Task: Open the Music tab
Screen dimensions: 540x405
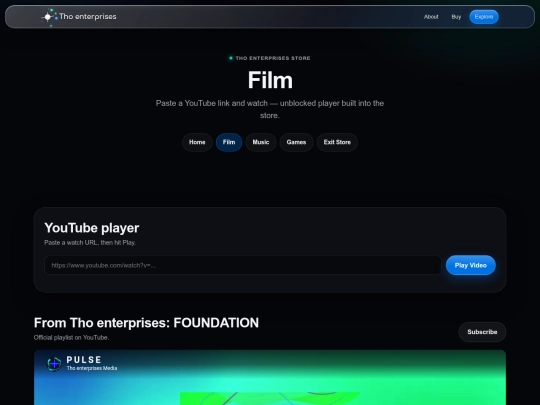Action: (261, 142)
